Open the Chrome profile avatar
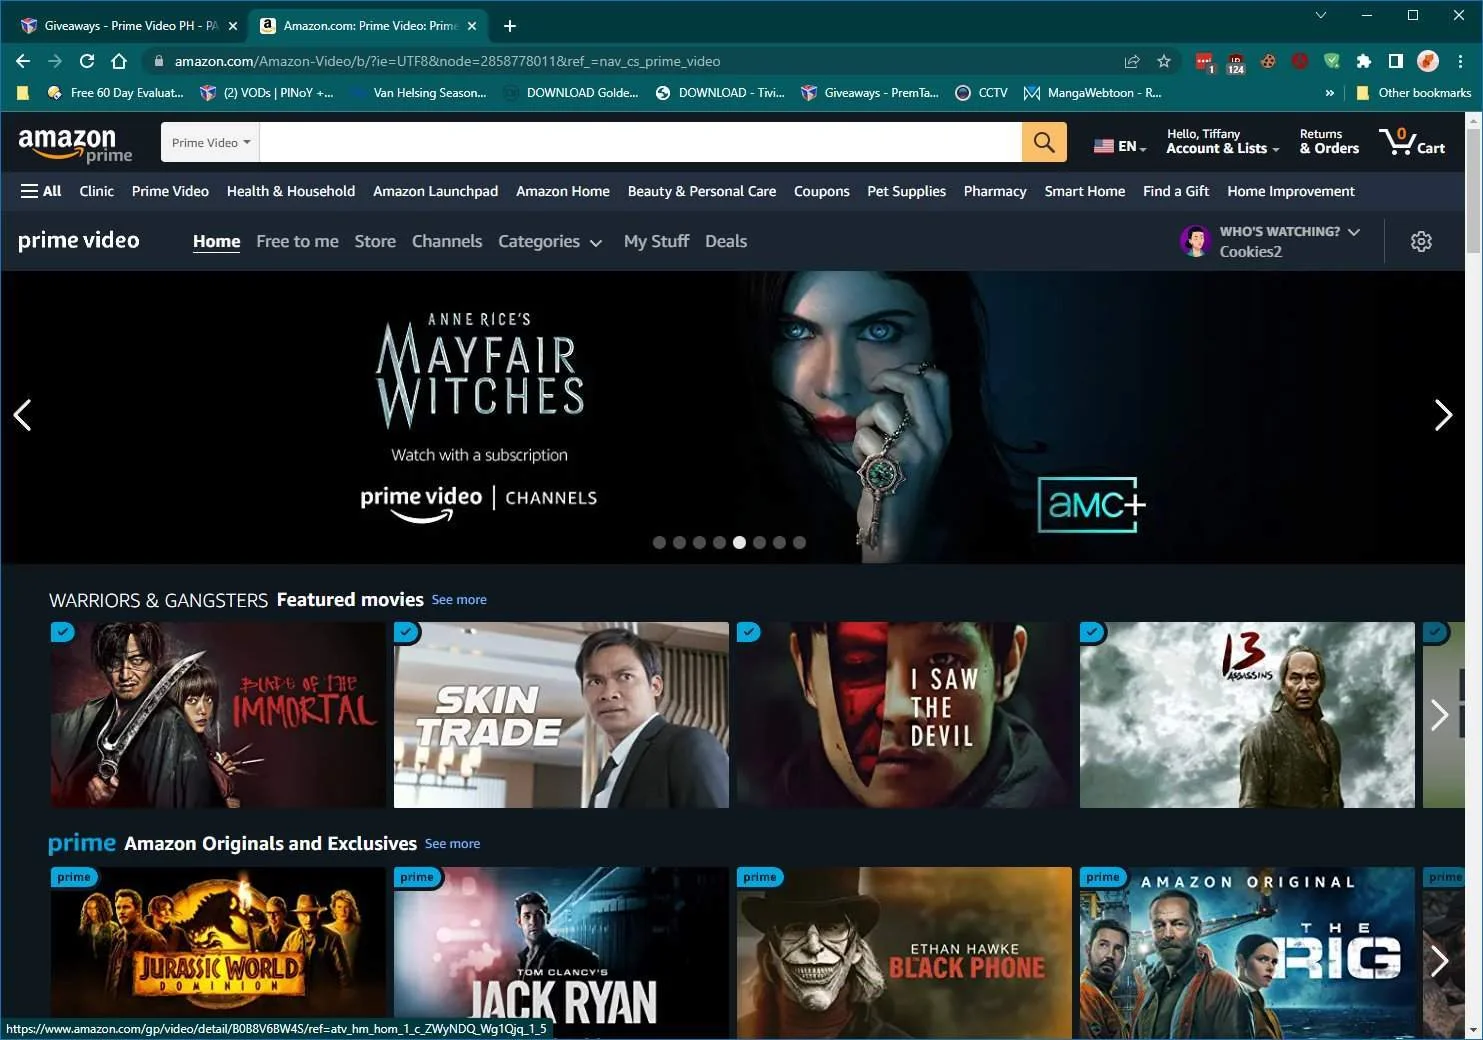Screen dimensions: 1483x1040 (x=1428, y=61)
